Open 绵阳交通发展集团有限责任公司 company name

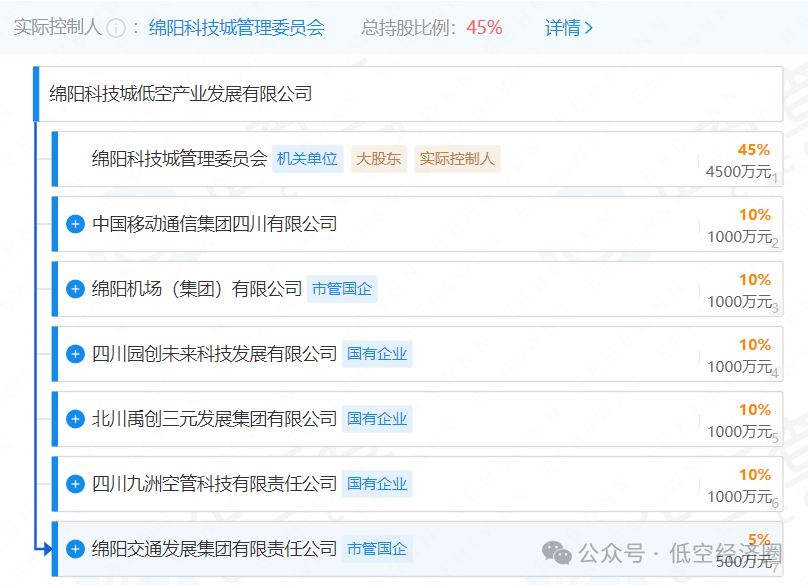click(x=214, y=549)
